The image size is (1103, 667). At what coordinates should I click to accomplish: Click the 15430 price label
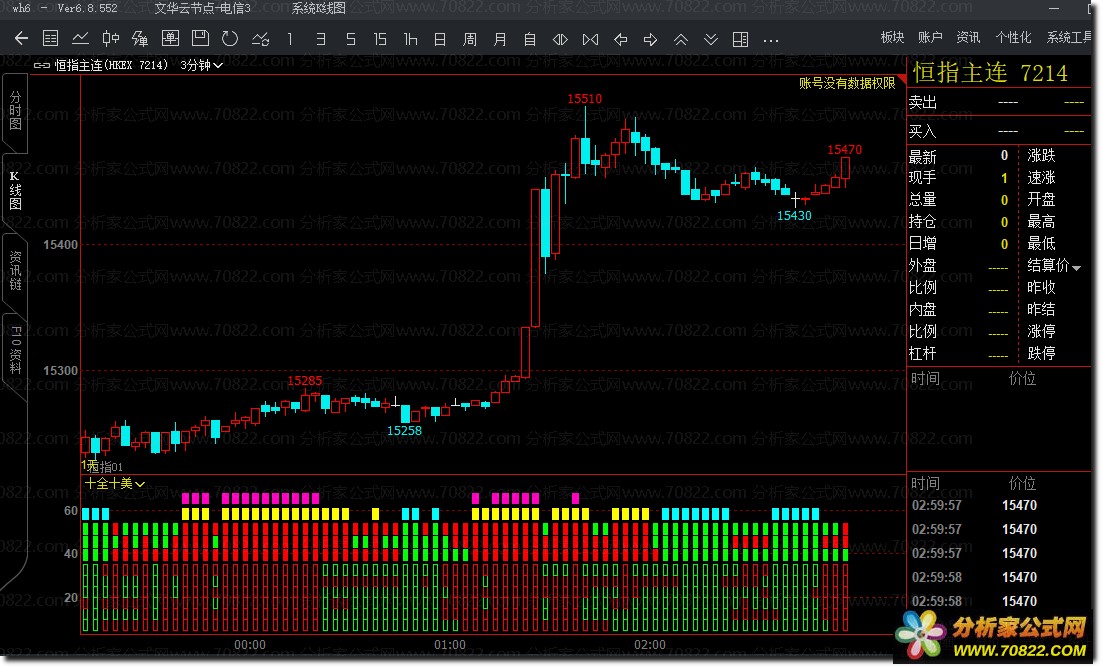pos(794,215)
